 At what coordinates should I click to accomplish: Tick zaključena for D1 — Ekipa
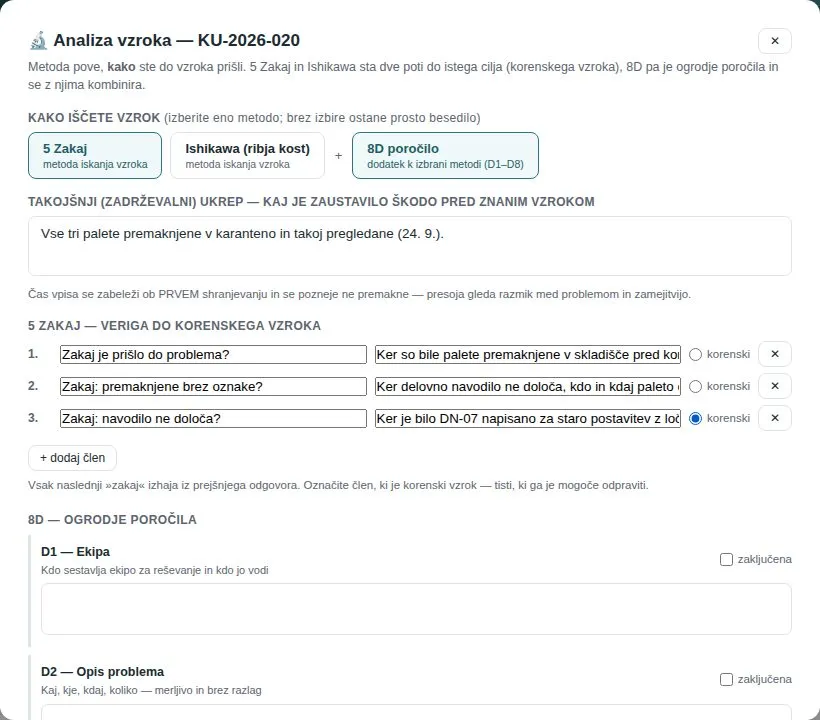point(726,559)
